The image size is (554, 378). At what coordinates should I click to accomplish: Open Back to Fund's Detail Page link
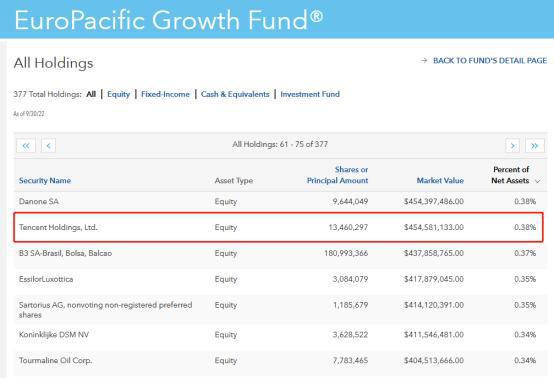490,60
